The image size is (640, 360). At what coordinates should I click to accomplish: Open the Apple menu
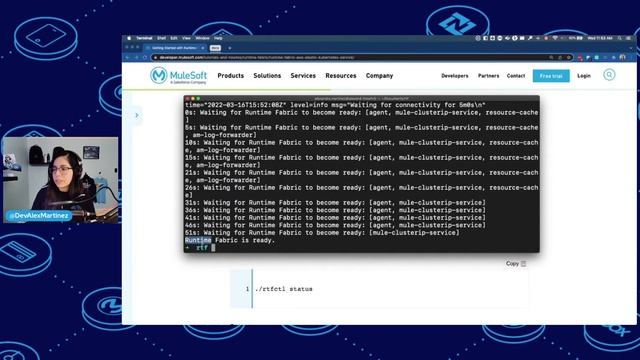129,38
